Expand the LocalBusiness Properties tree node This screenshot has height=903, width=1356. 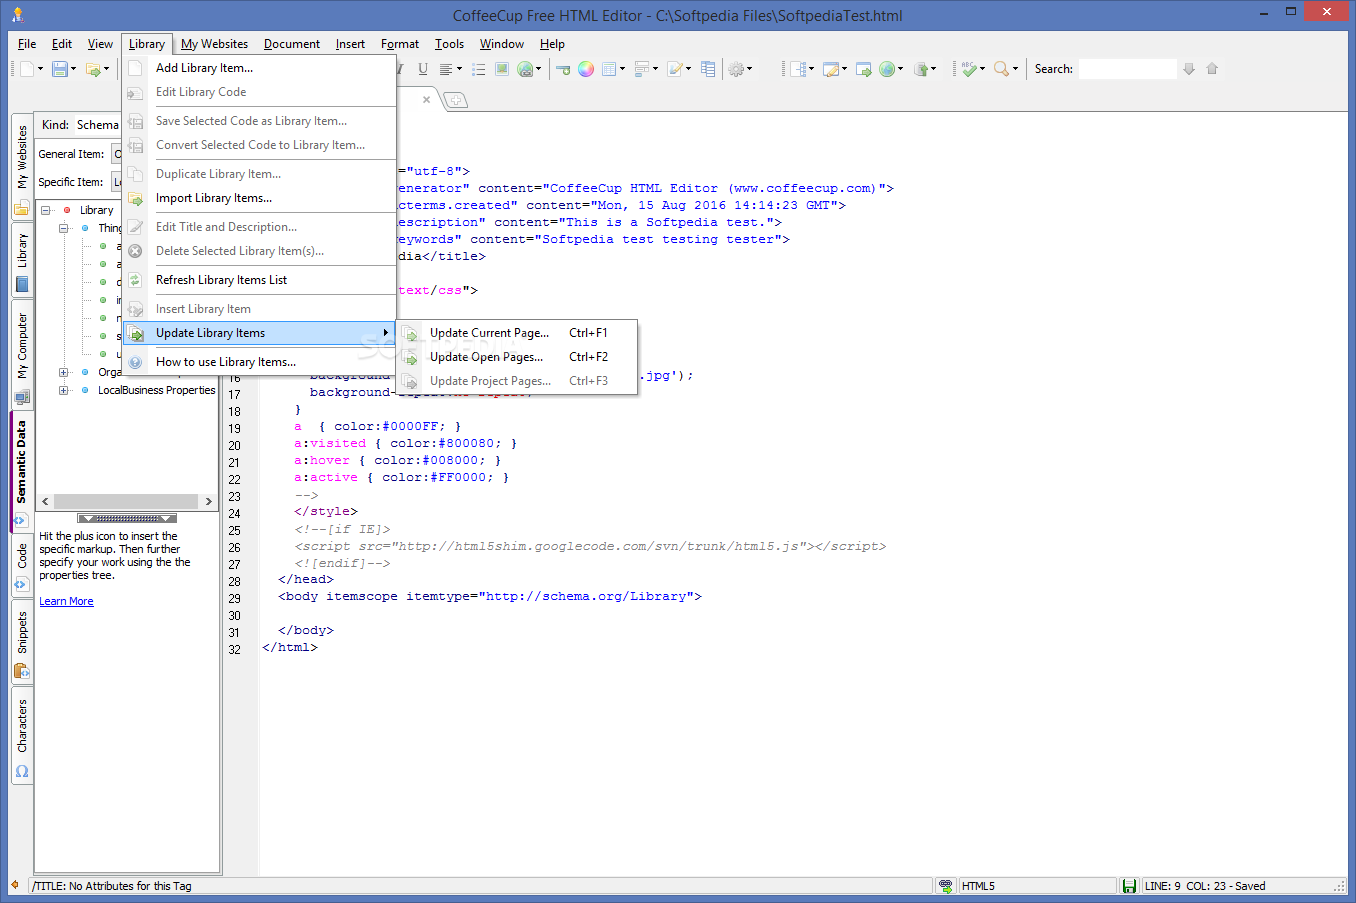click(64, 390)
